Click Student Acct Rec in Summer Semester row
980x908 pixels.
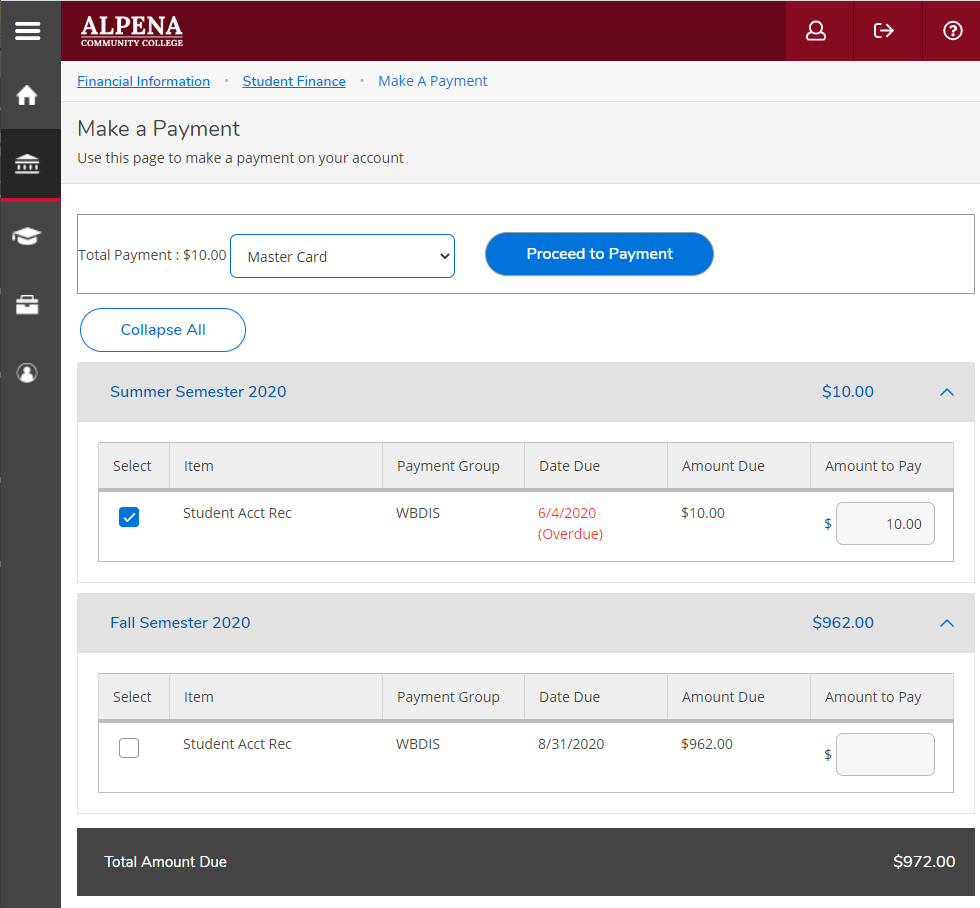pos(237,513)
